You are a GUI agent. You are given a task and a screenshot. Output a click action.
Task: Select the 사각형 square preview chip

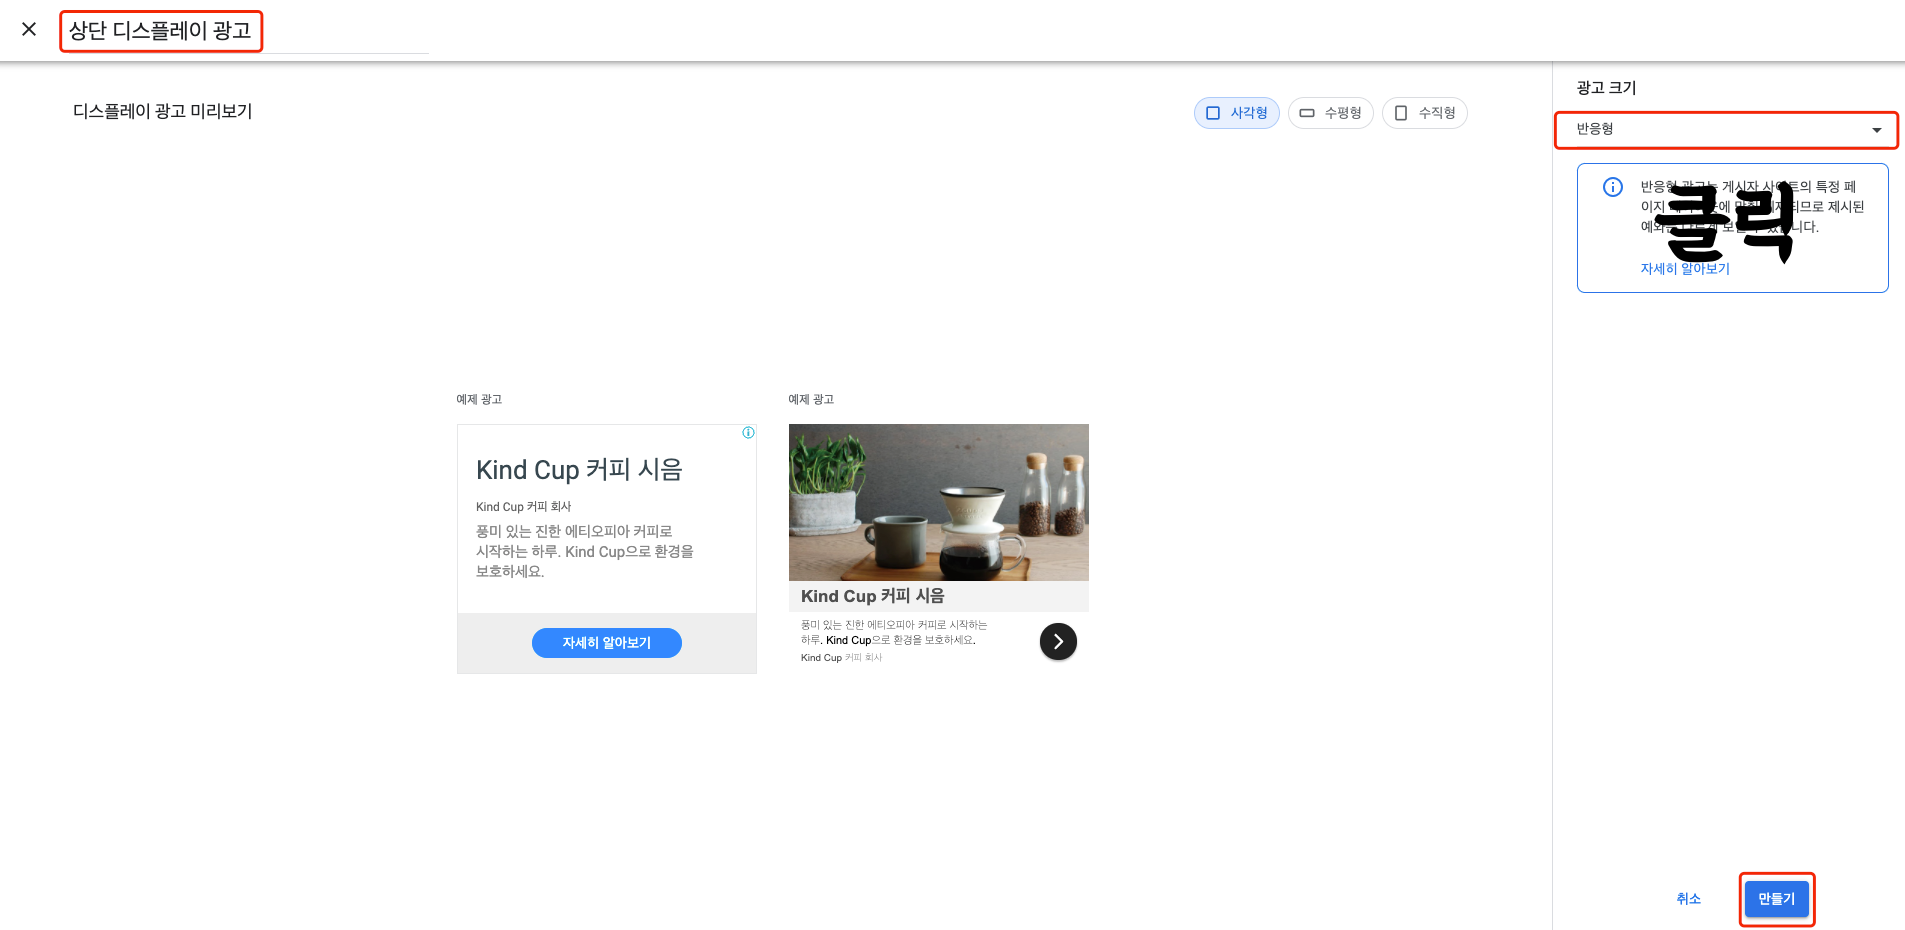pos(1236,113)
